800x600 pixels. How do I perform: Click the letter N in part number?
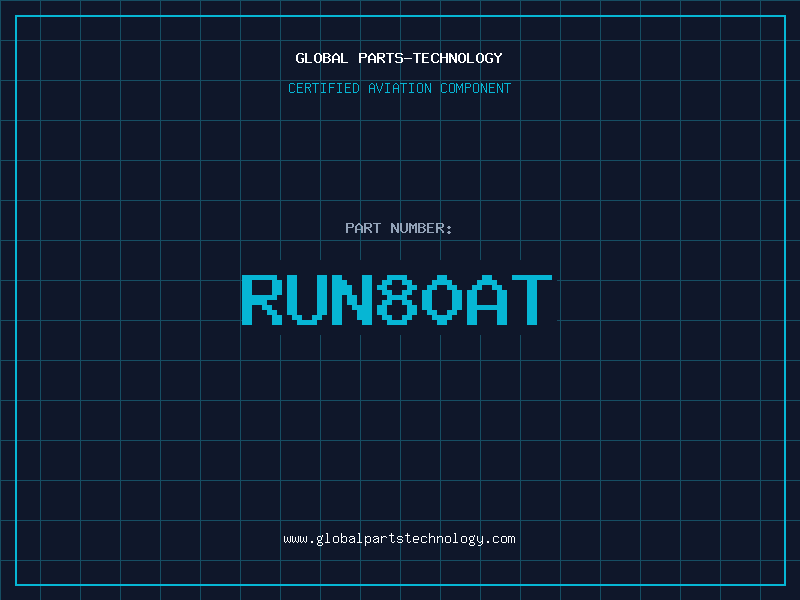[351, 300]
